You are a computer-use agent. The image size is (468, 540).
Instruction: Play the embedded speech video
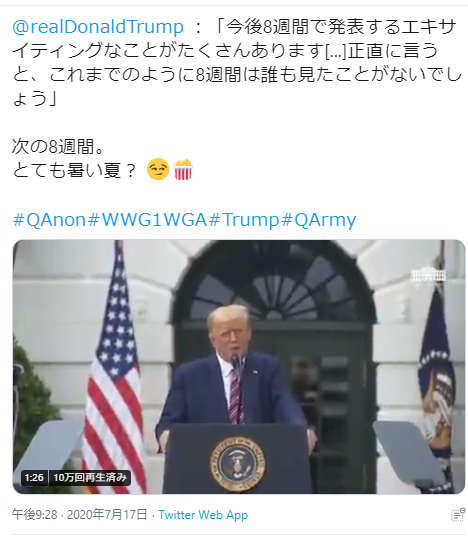click(239, 367)
